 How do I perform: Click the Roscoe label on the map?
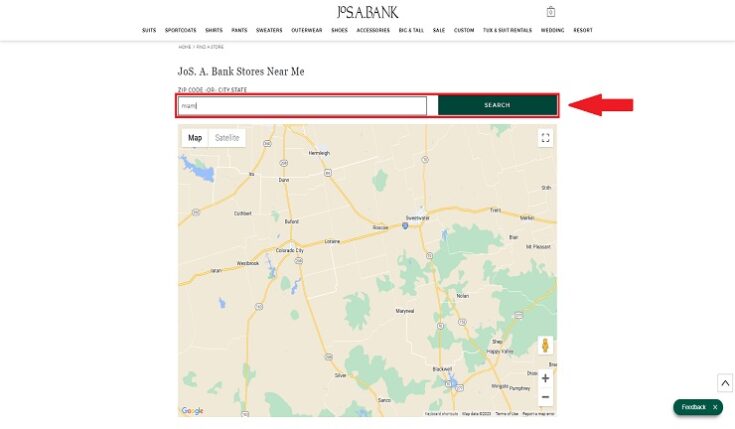pos(380,227)
